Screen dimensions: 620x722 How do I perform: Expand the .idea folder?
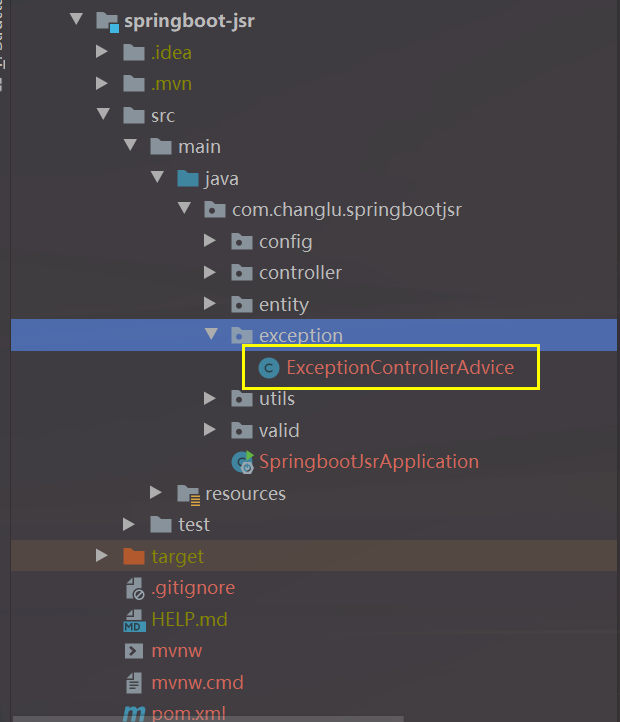[x=102, y=52]
